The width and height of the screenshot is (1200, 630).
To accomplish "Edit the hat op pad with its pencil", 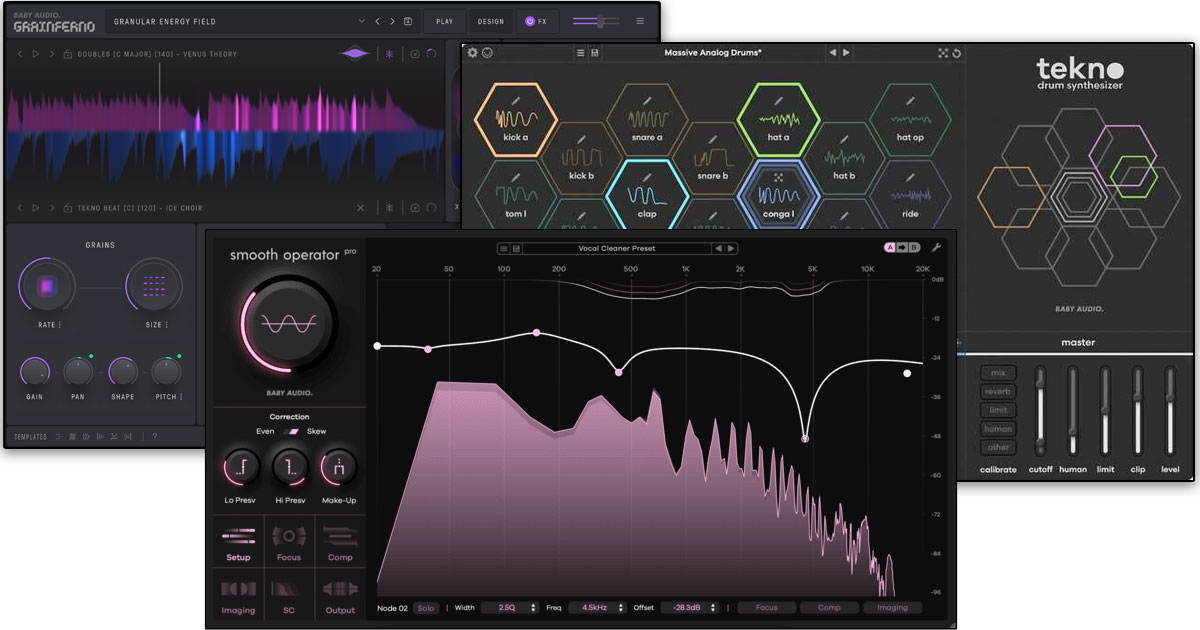I will 909,100.
